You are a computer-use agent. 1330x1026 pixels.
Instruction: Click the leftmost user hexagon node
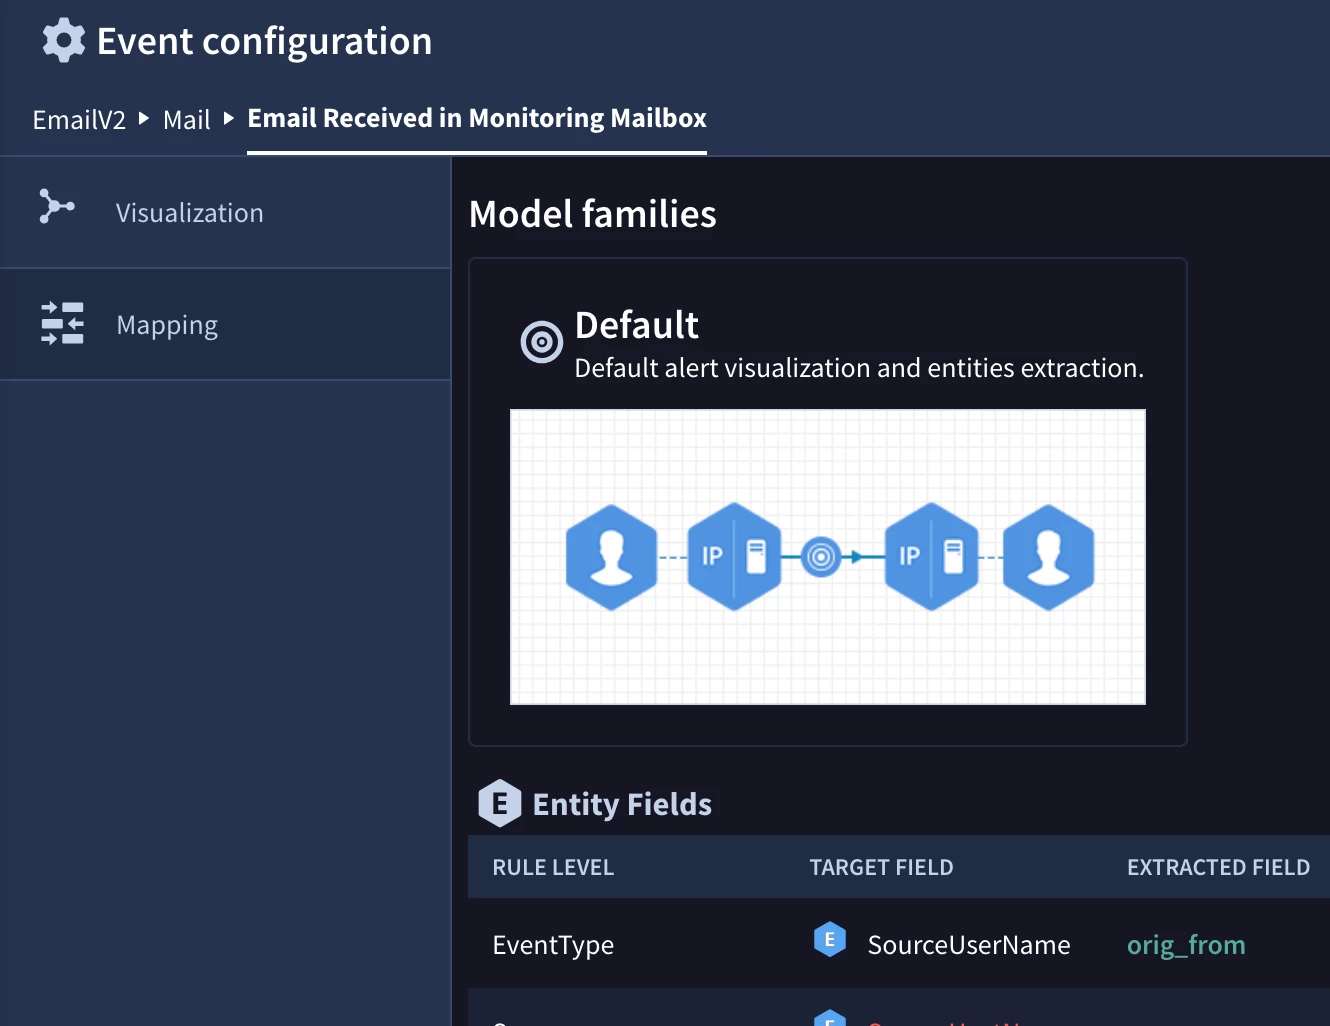[x=611, y=557]
